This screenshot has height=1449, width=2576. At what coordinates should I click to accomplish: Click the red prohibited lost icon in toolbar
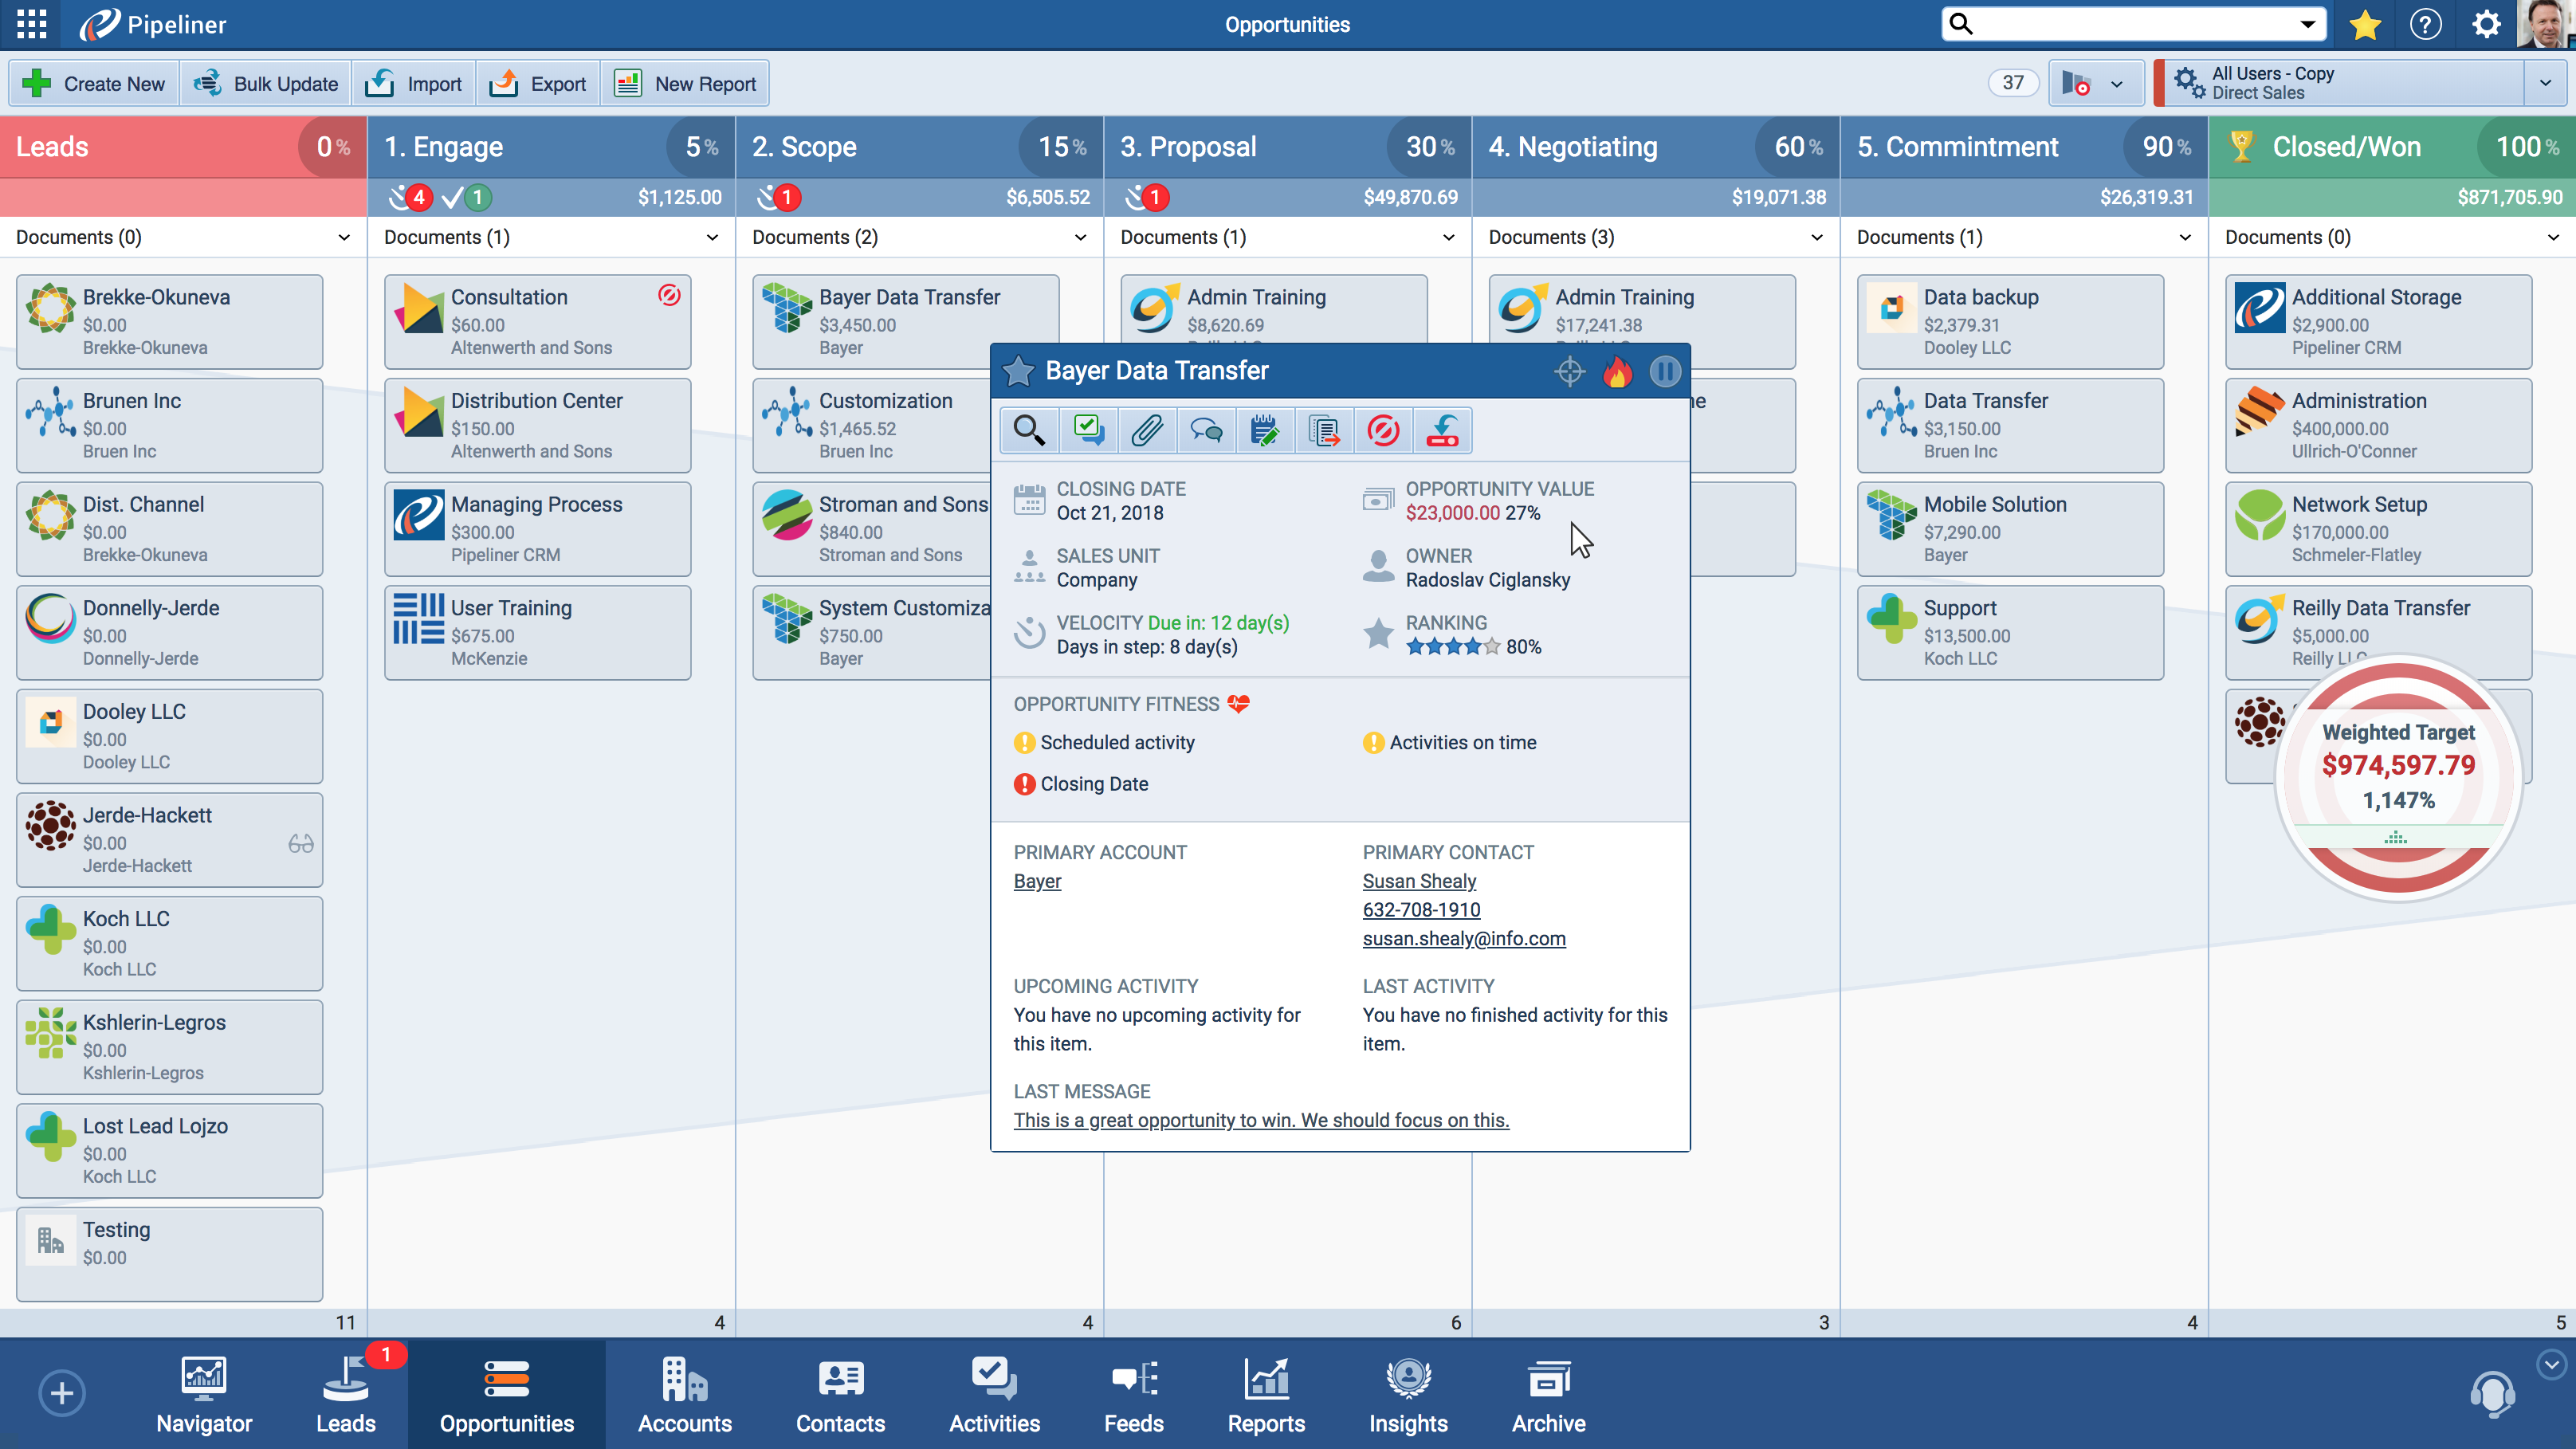coord(1383,431)
